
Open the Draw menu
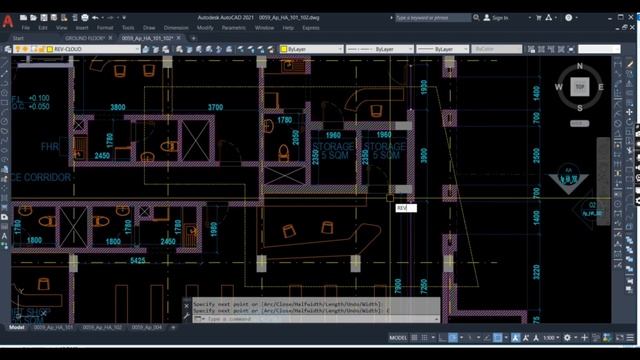point(149,28)
